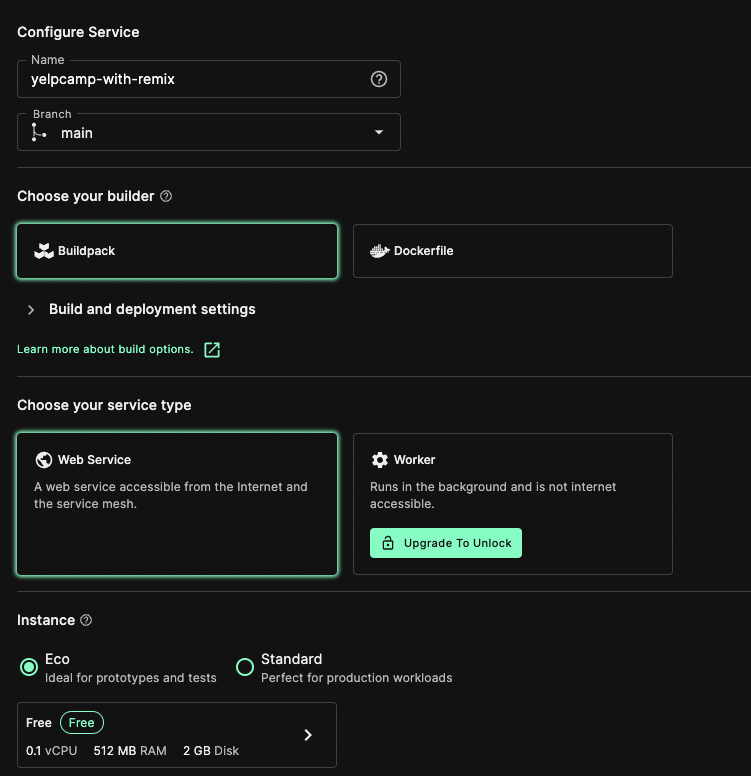Select the Eco instance radio button

coord(29,667)
